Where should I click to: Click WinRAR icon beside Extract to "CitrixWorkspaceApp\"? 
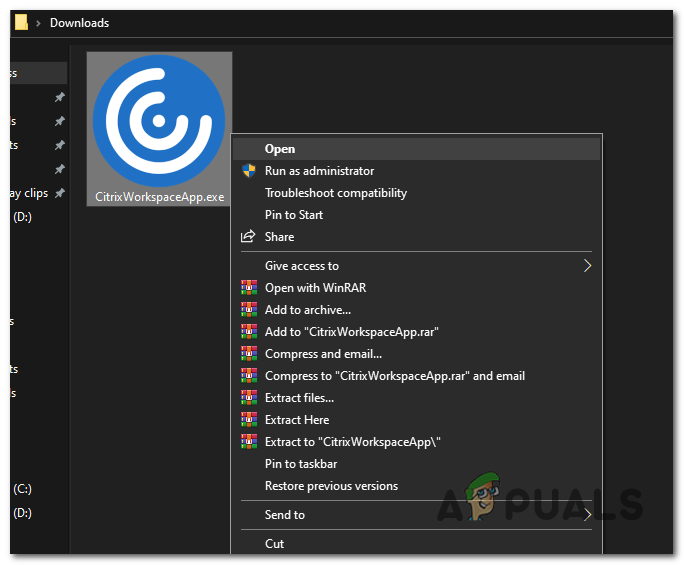pos(249,442)
